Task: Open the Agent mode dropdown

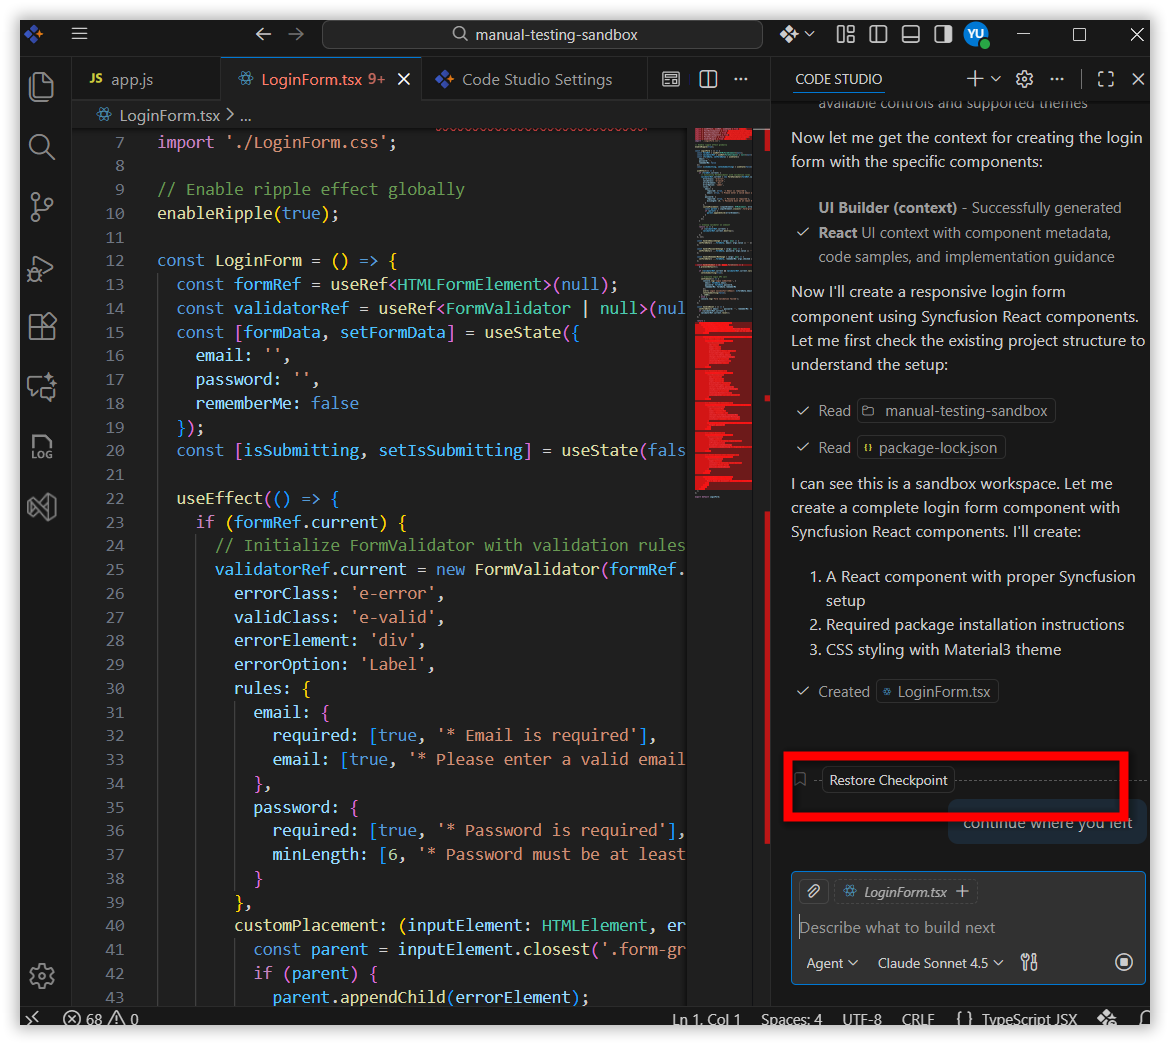Action: coord(832,963)
